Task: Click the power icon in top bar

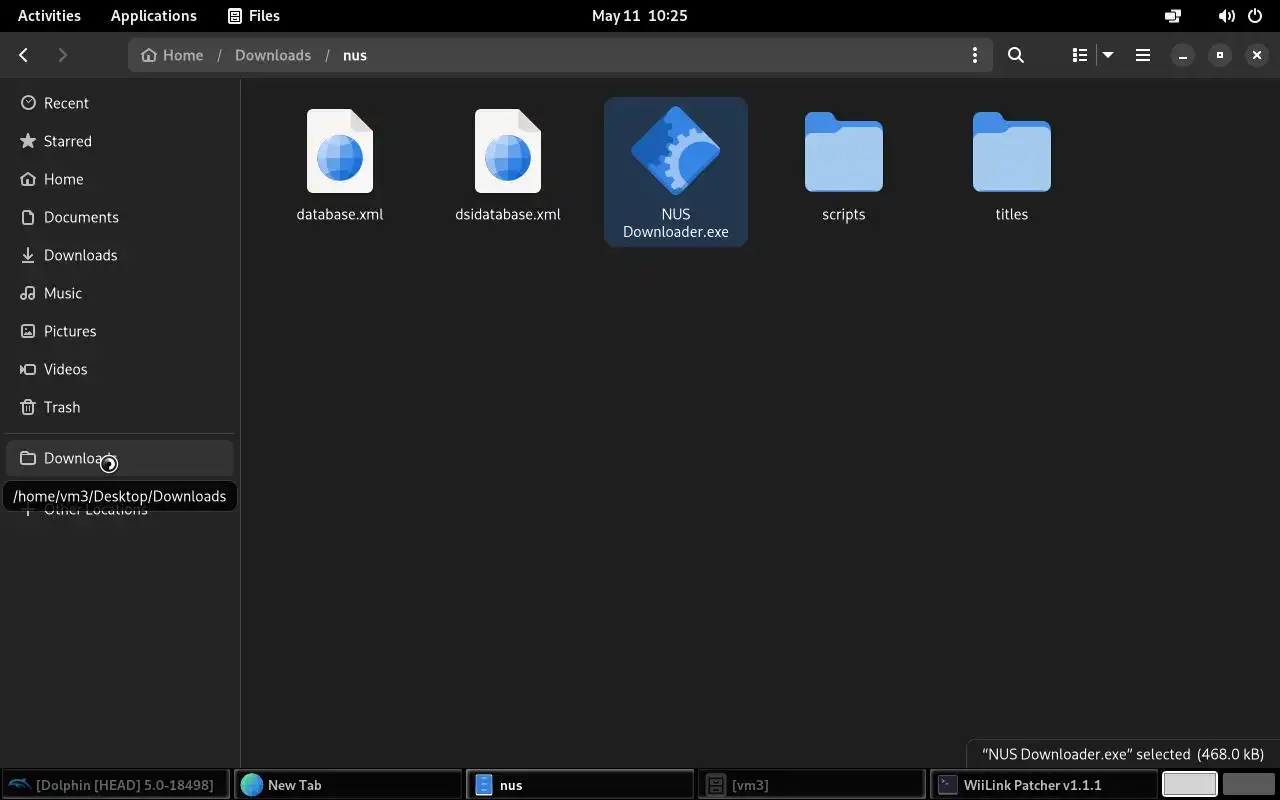Action: pyautogui.click(x=1253, y=16)
